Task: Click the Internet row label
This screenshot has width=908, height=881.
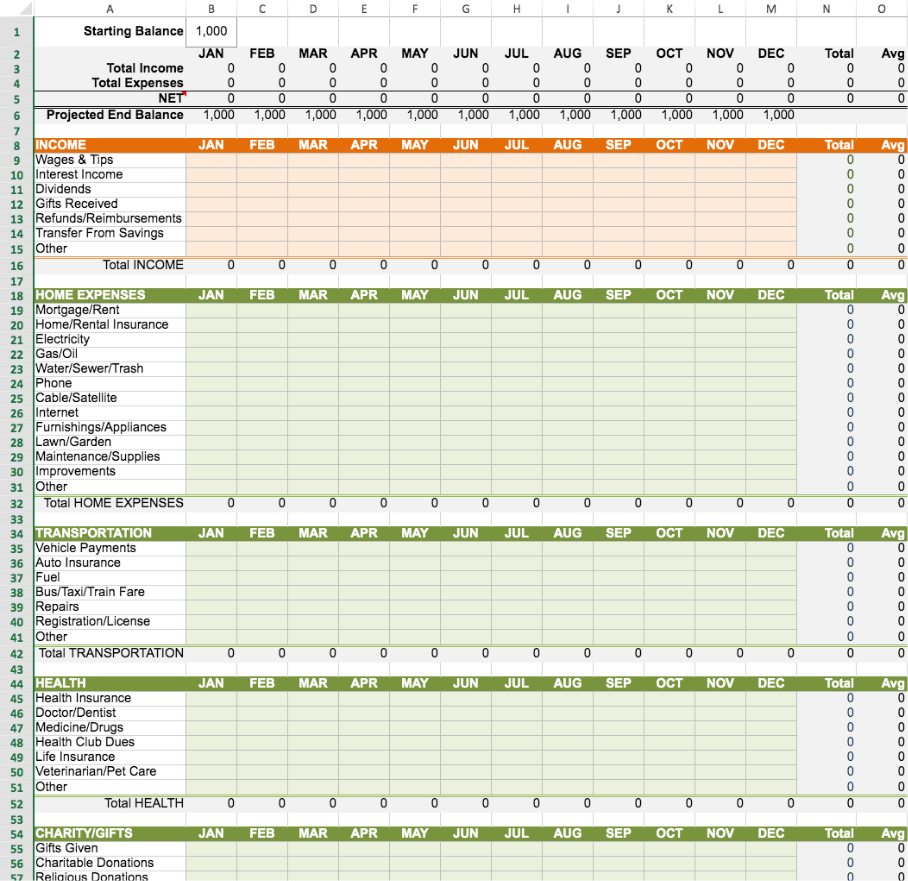Action: (x=57, y=412)
